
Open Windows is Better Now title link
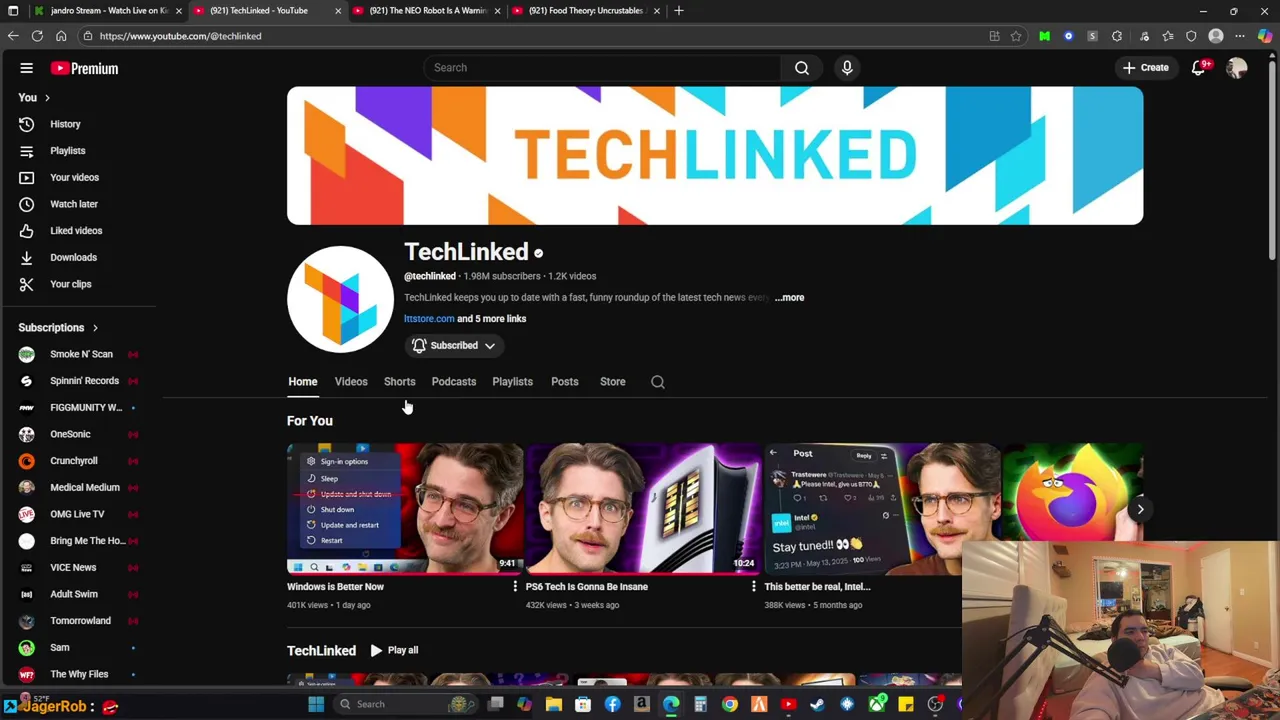(x=336, y=587)
